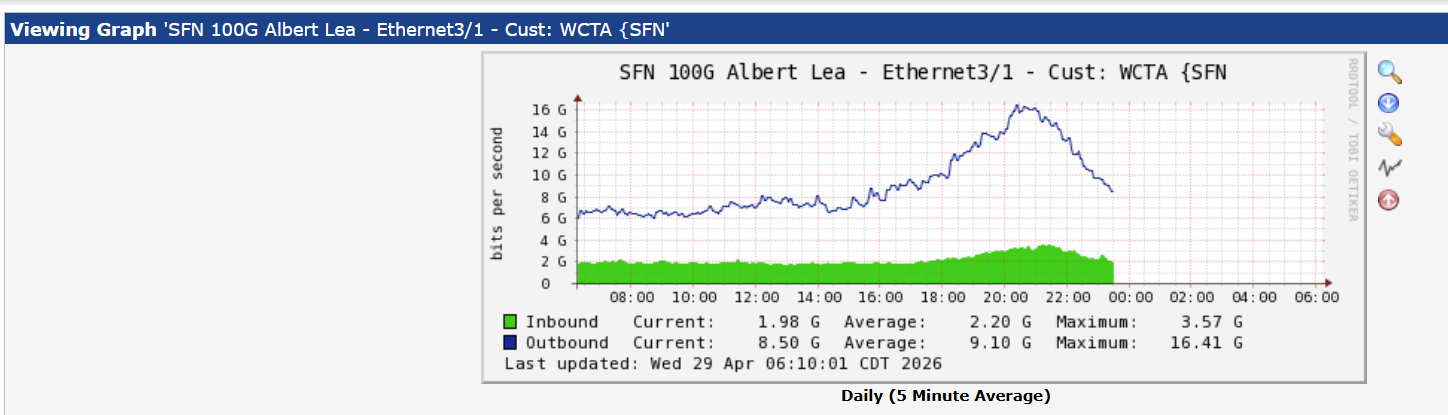Open graph properties with the wrench icon
The image size is (1448, 415).
click(1389, 135)
